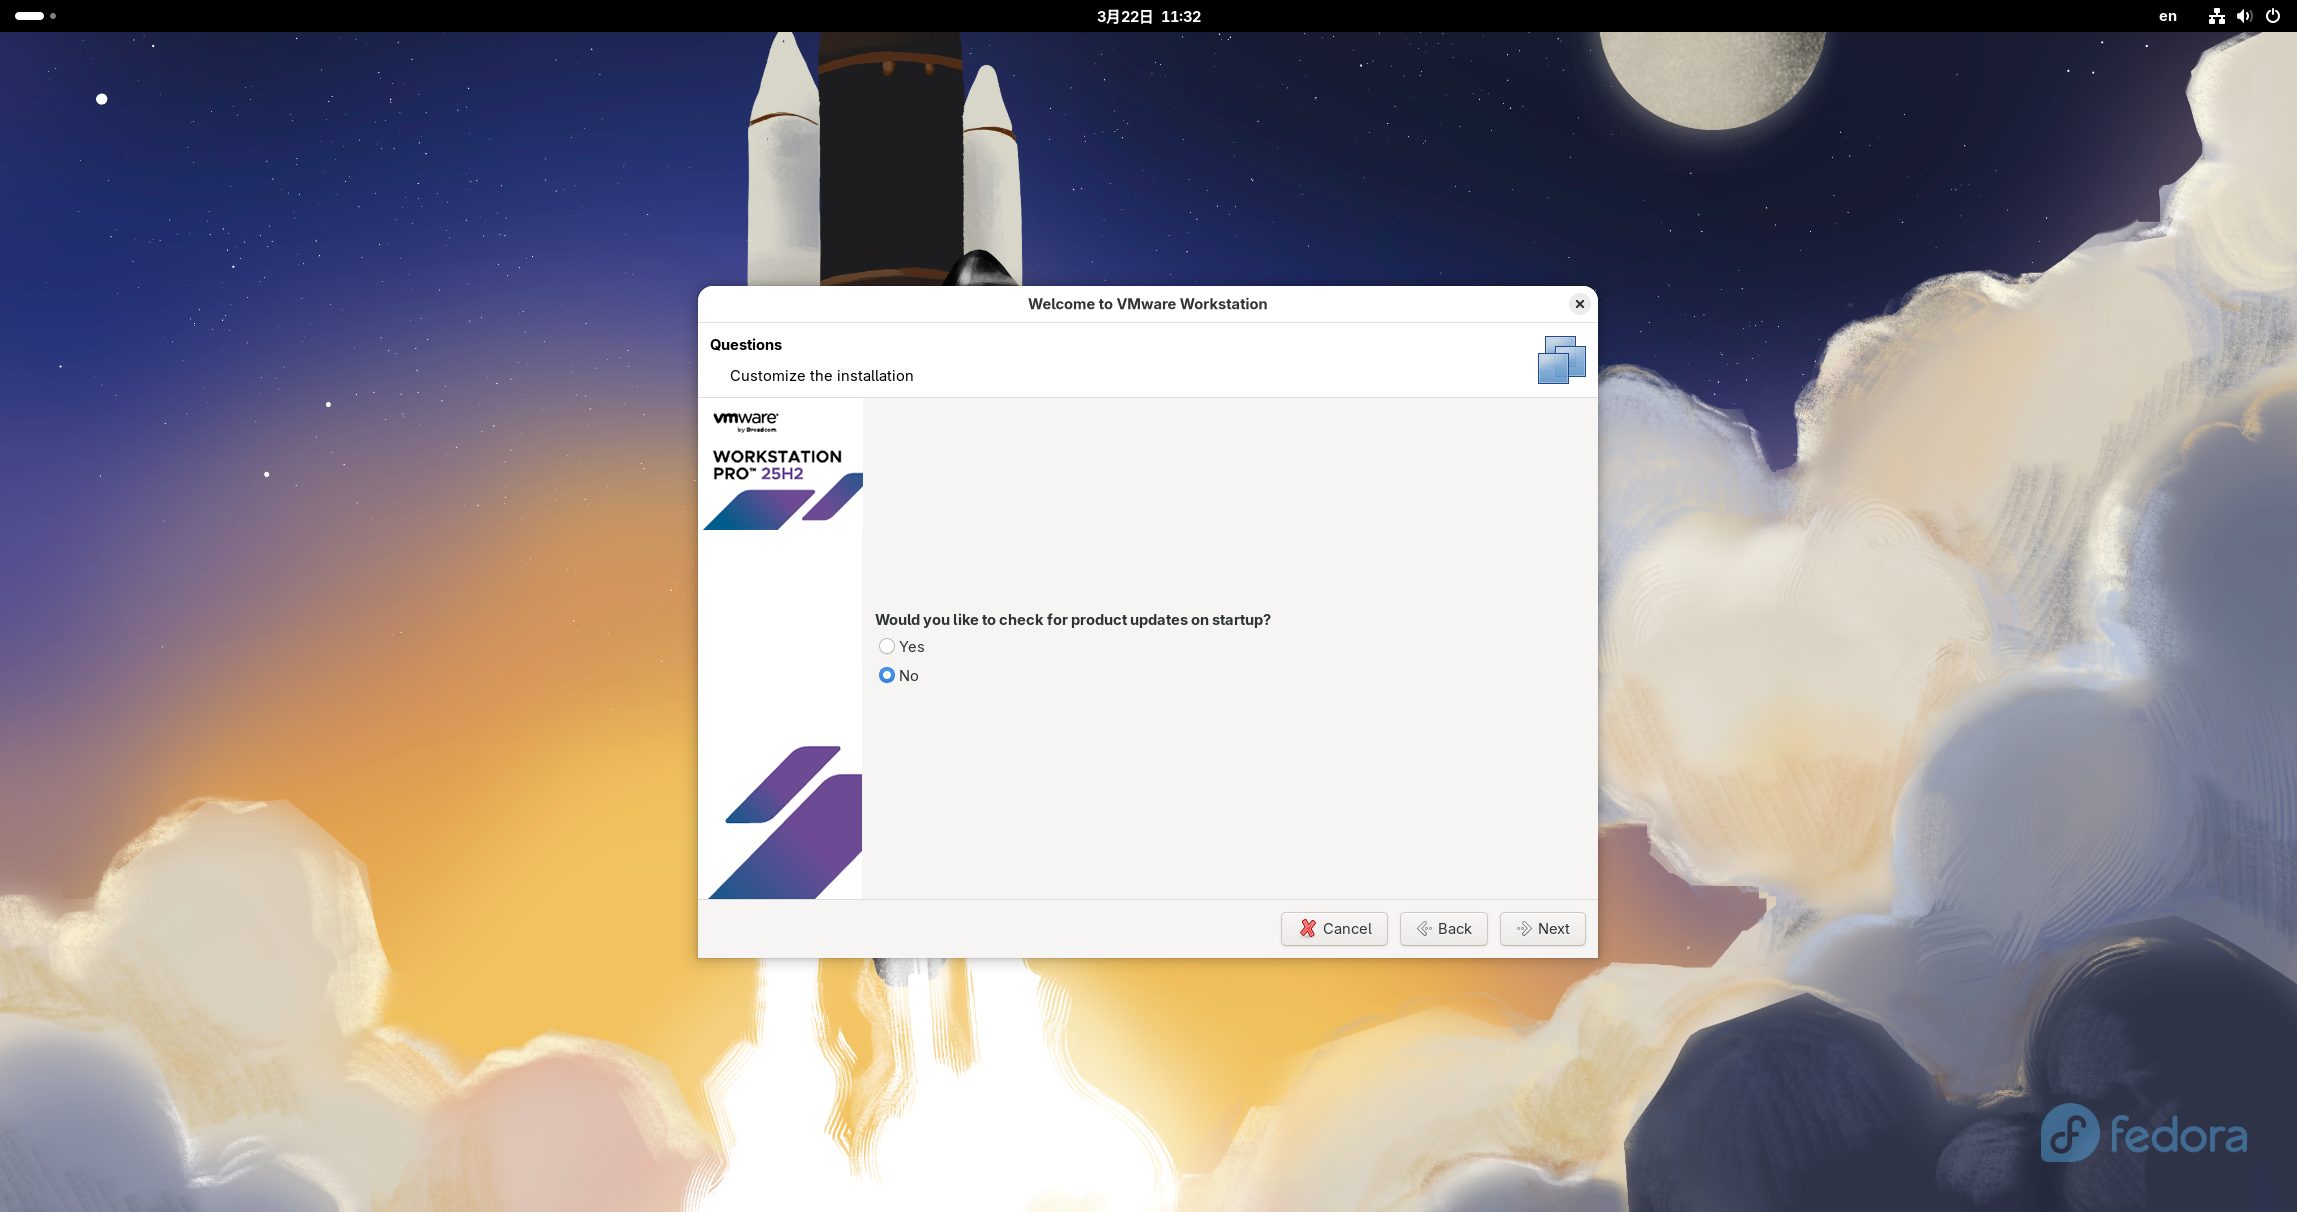Click the red X icon on Cancel
Screen dimensions: 2297x1212
click(1308, 929)
